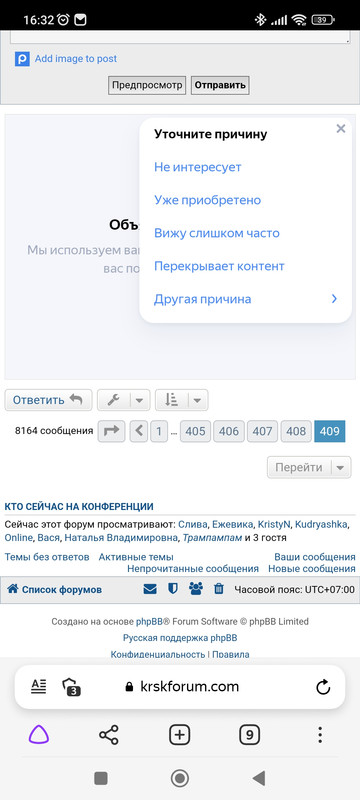
Task: Open Ваши сообщения link
Action: click(315, 557)
